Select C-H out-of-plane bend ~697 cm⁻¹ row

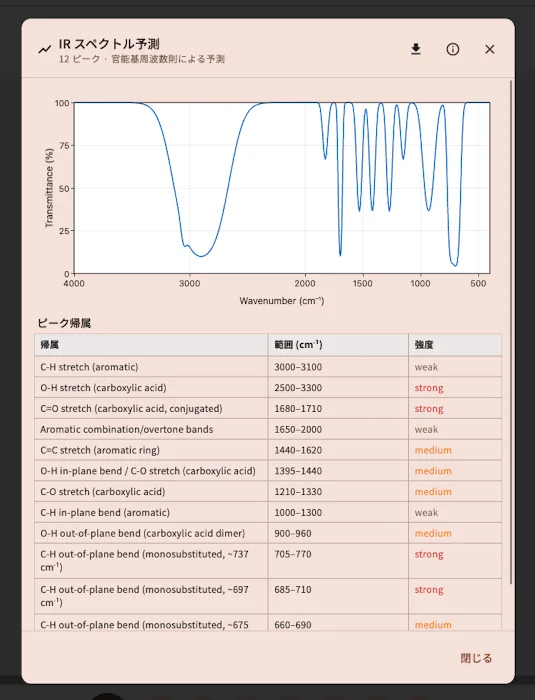[268, 596]
